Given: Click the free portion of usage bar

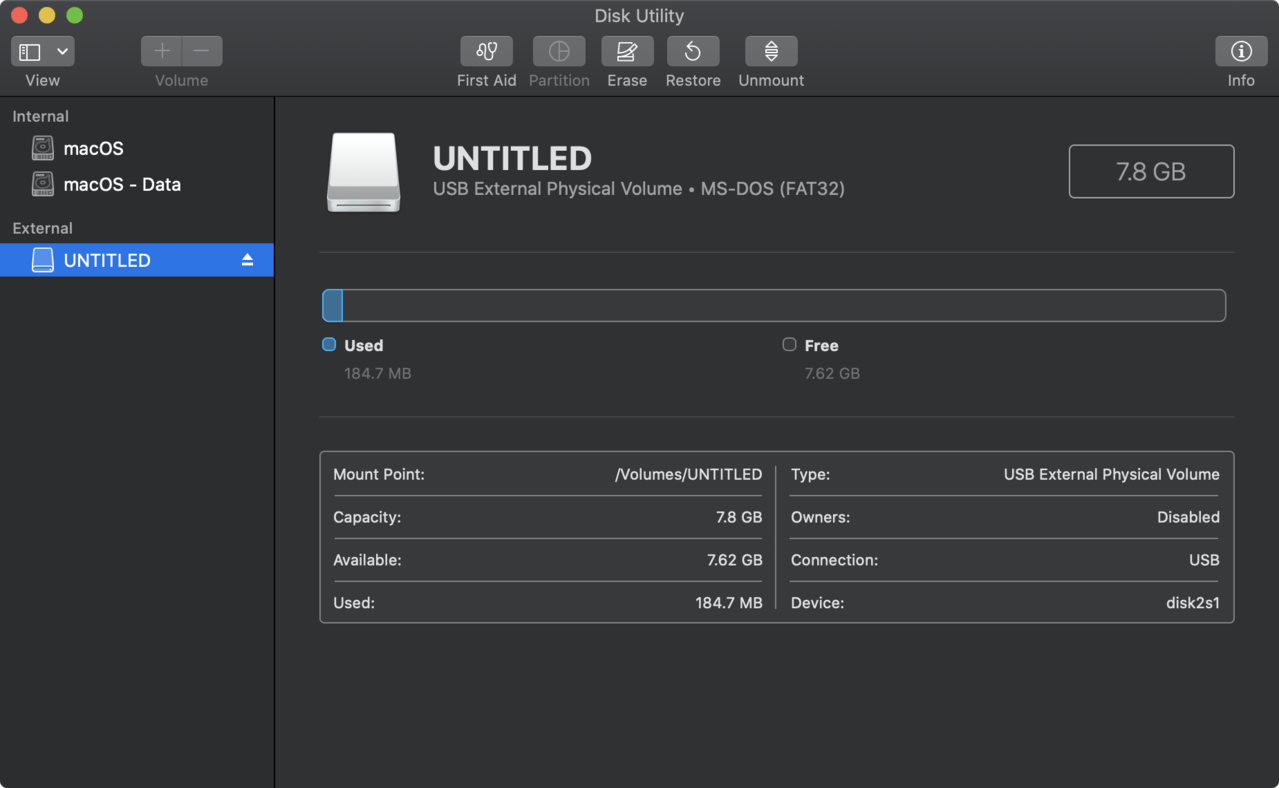Looking at the screenshot, I should coord(784,305).
